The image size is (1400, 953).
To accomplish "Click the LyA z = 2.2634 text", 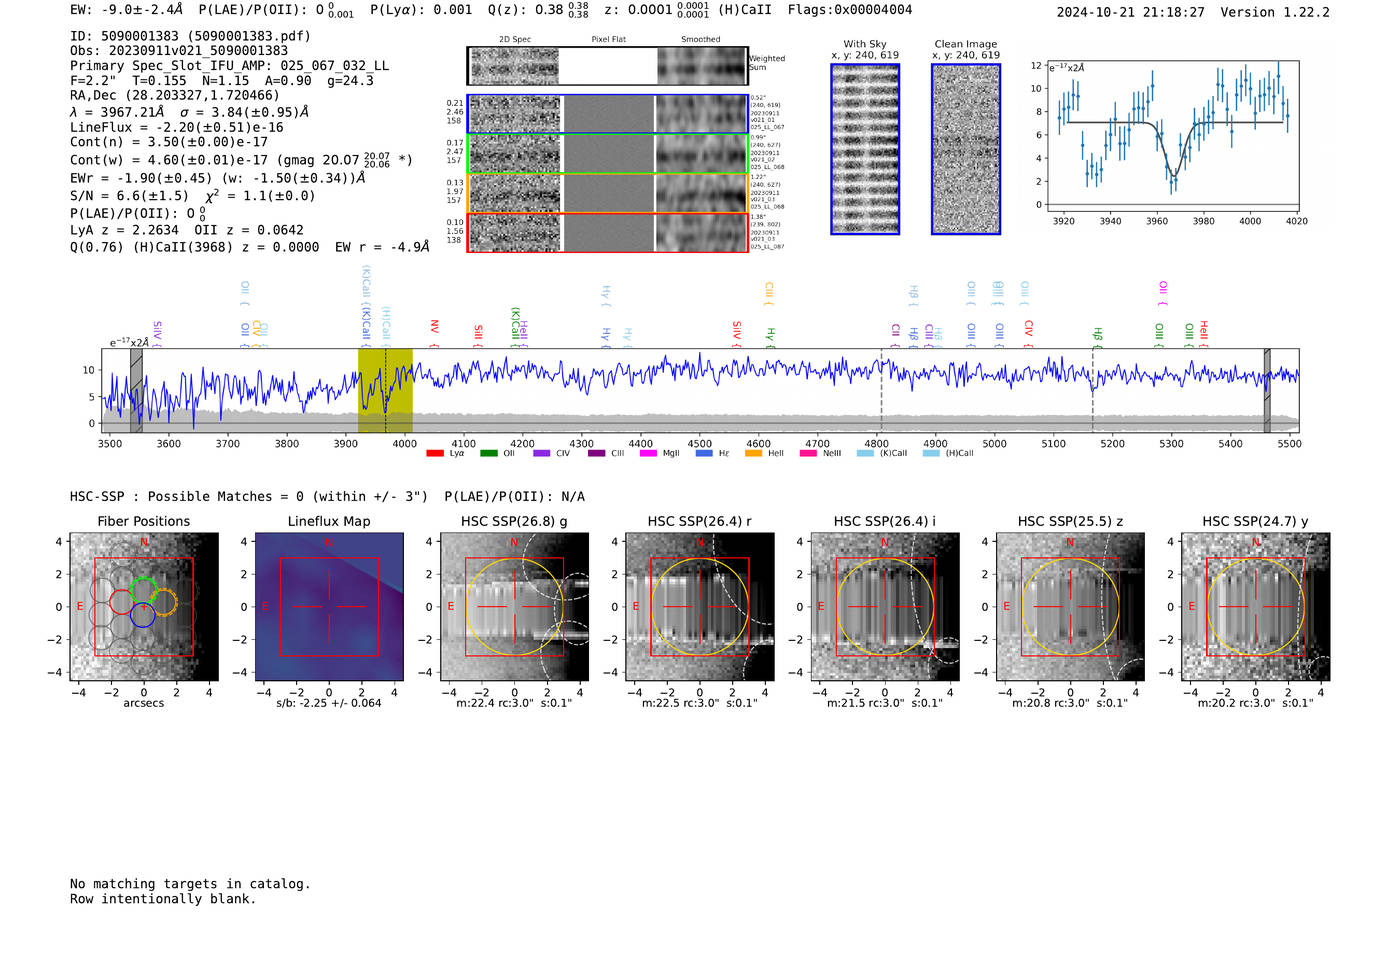I will pyautogui.click(x=125, y=230).
